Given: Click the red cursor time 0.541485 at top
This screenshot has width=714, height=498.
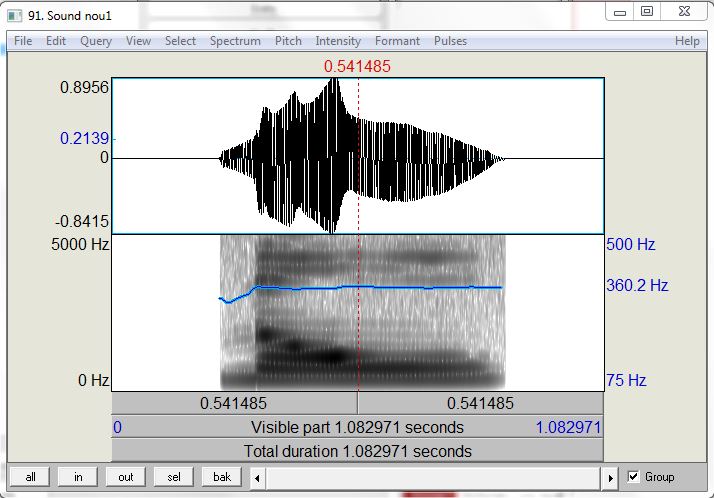Looking at the screenshot, I should click(357, 66).
